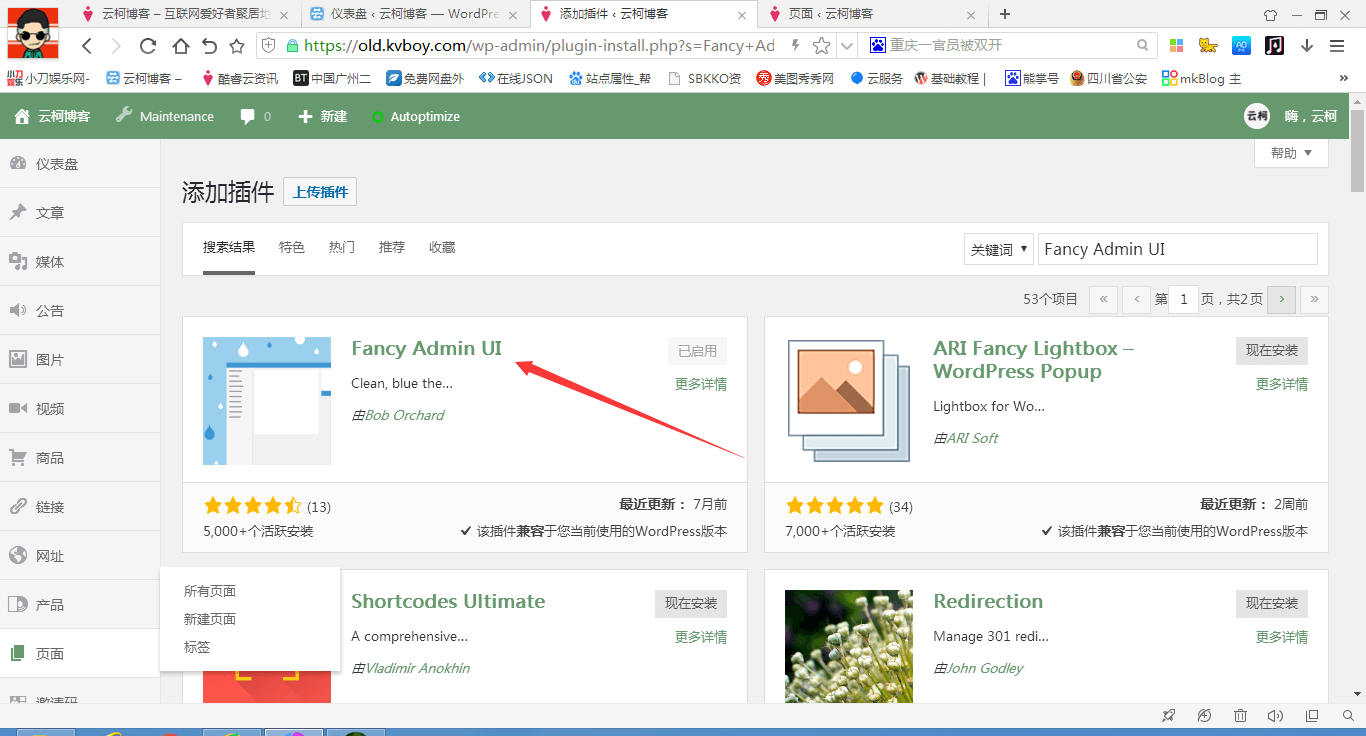Open Autoptimize in the admin bar
1366x736 pixels.
click(415, 116)
